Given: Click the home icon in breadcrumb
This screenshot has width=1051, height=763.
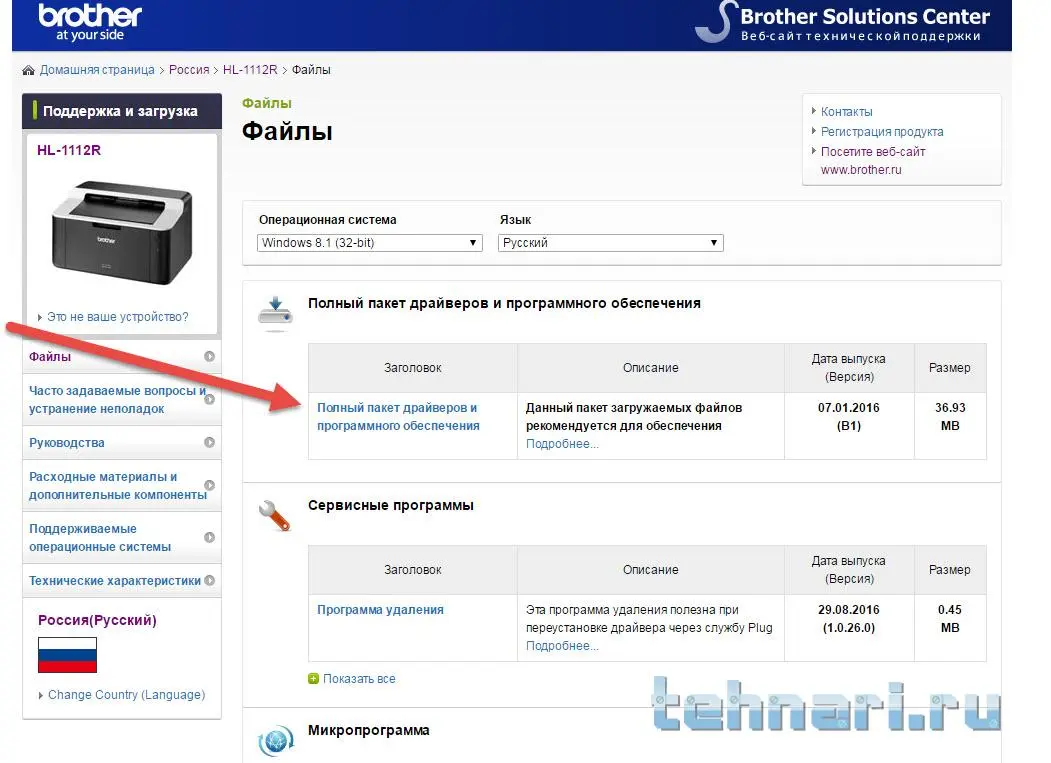Looking at the screenshot, I should [28, 70].
